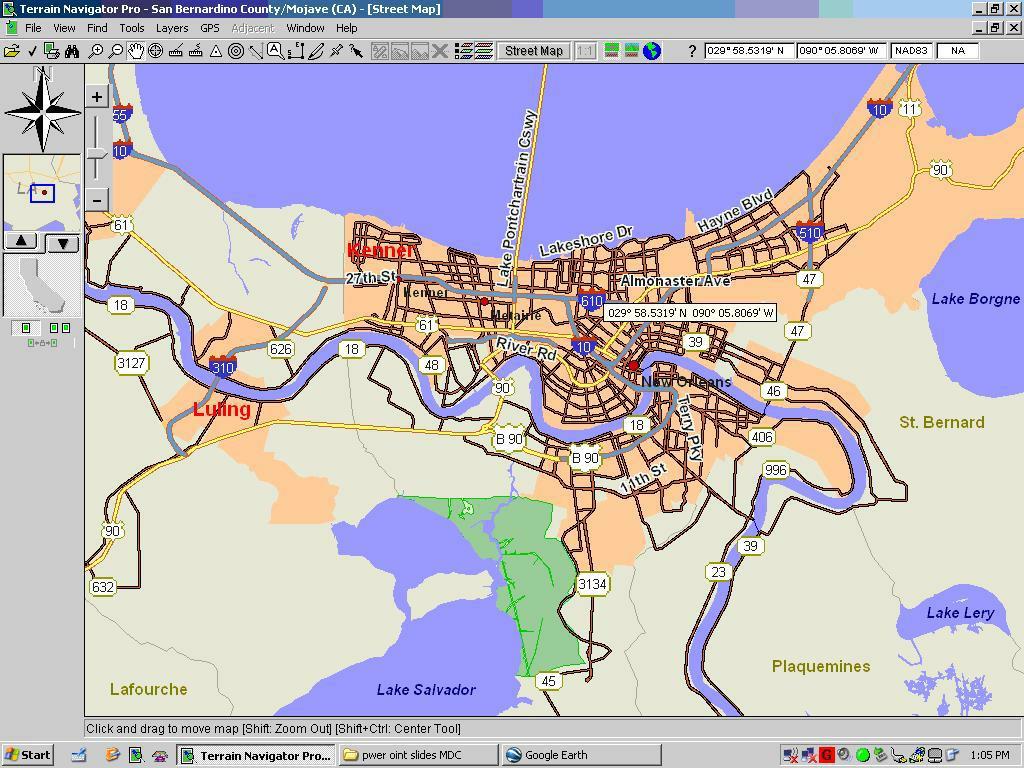
Task: Select the hand pan tool
Action: (136, 51)
